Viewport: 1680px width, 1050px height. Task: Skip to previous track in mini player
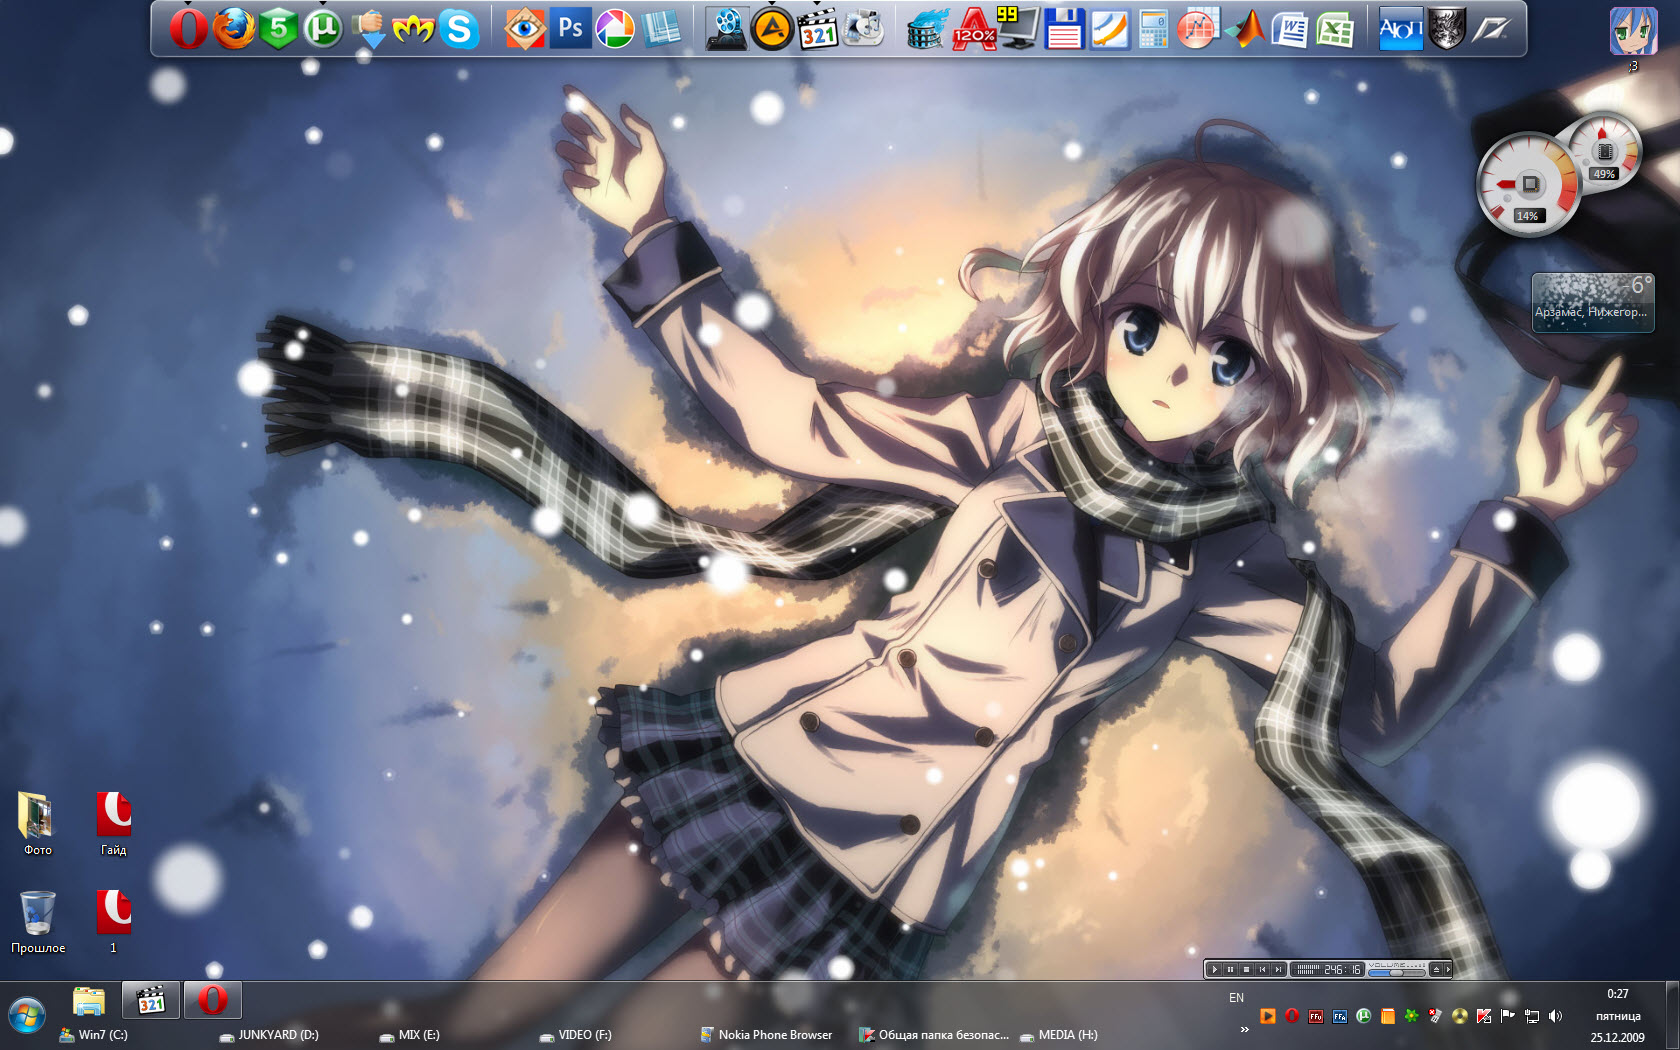click(1262, 969)
